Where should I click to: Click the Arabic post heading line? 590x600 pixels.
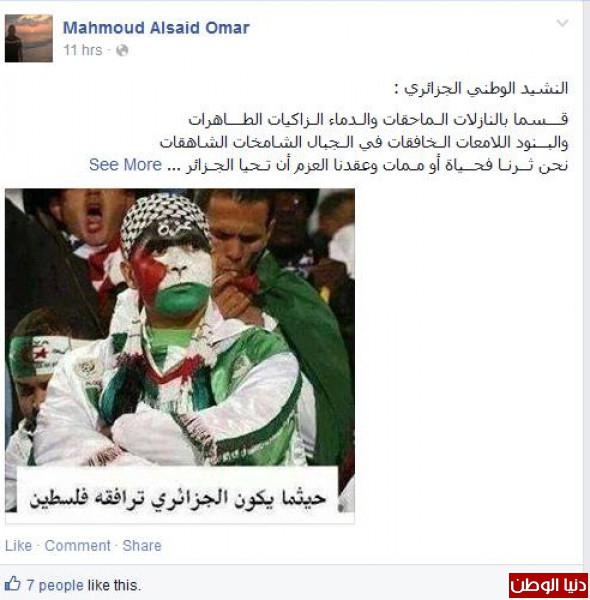(481, 88)
